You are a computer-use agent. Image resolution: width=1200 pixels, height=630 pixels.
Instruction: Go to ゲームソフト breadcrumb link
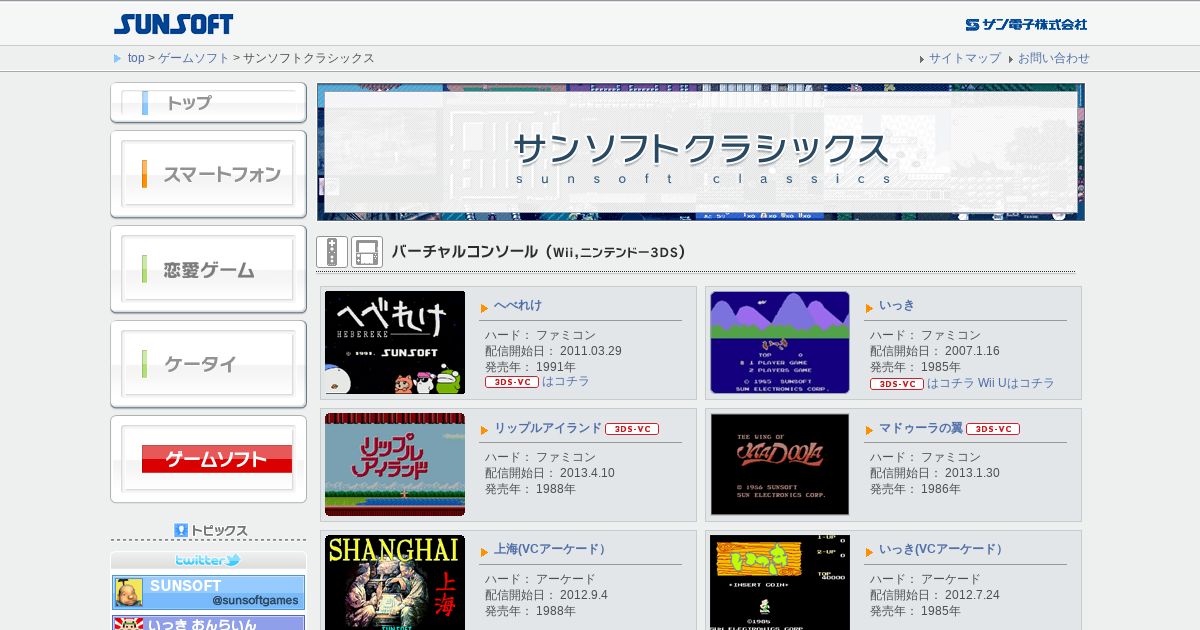pos(194,58)
